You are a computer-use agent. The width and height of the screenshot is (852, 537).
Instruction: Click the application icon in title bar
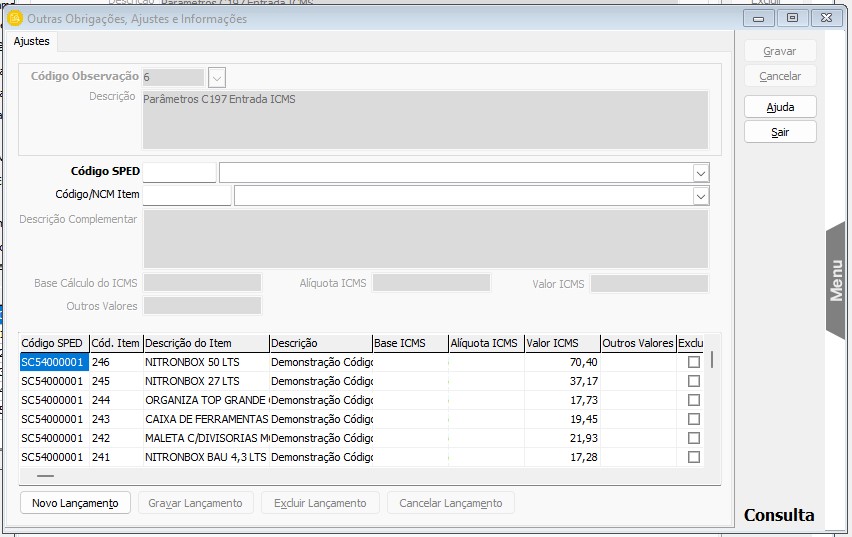coord(15,18)
